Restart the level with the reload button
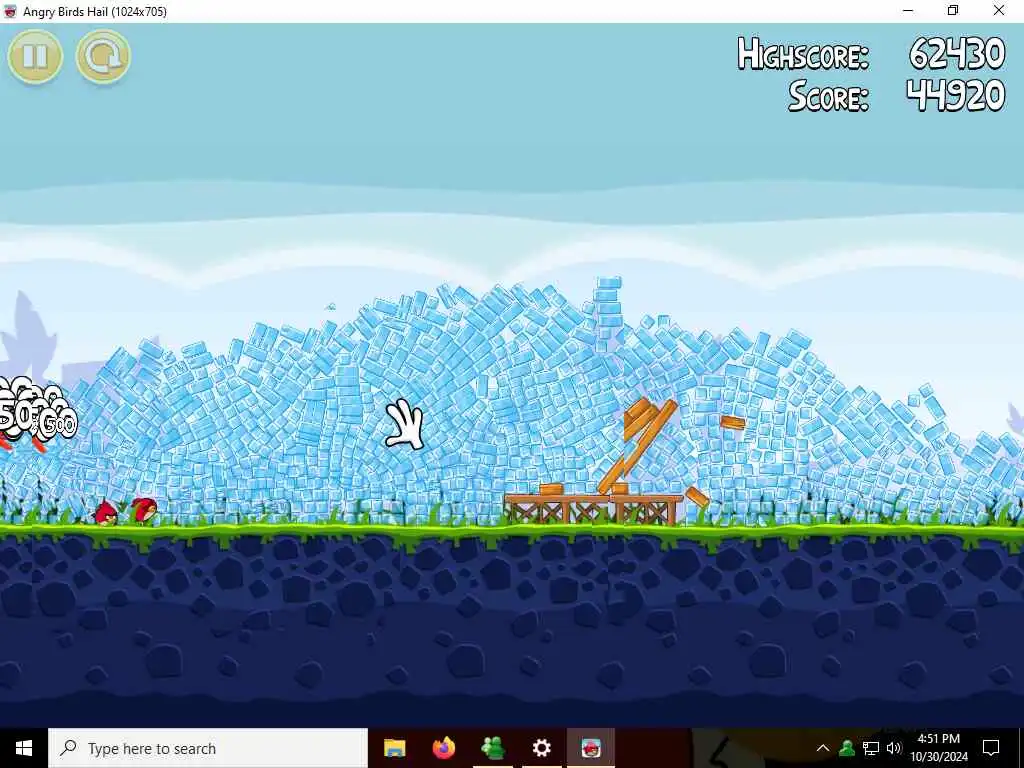The width and height of the screenshot is (1024, 768). (103, 57)
